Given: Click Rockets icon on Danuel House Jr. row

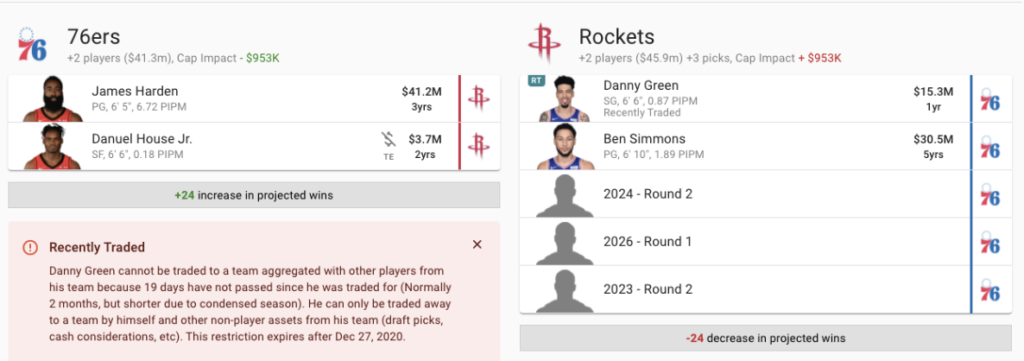Looking at the screenshot, I should click(x=479, y=145).
